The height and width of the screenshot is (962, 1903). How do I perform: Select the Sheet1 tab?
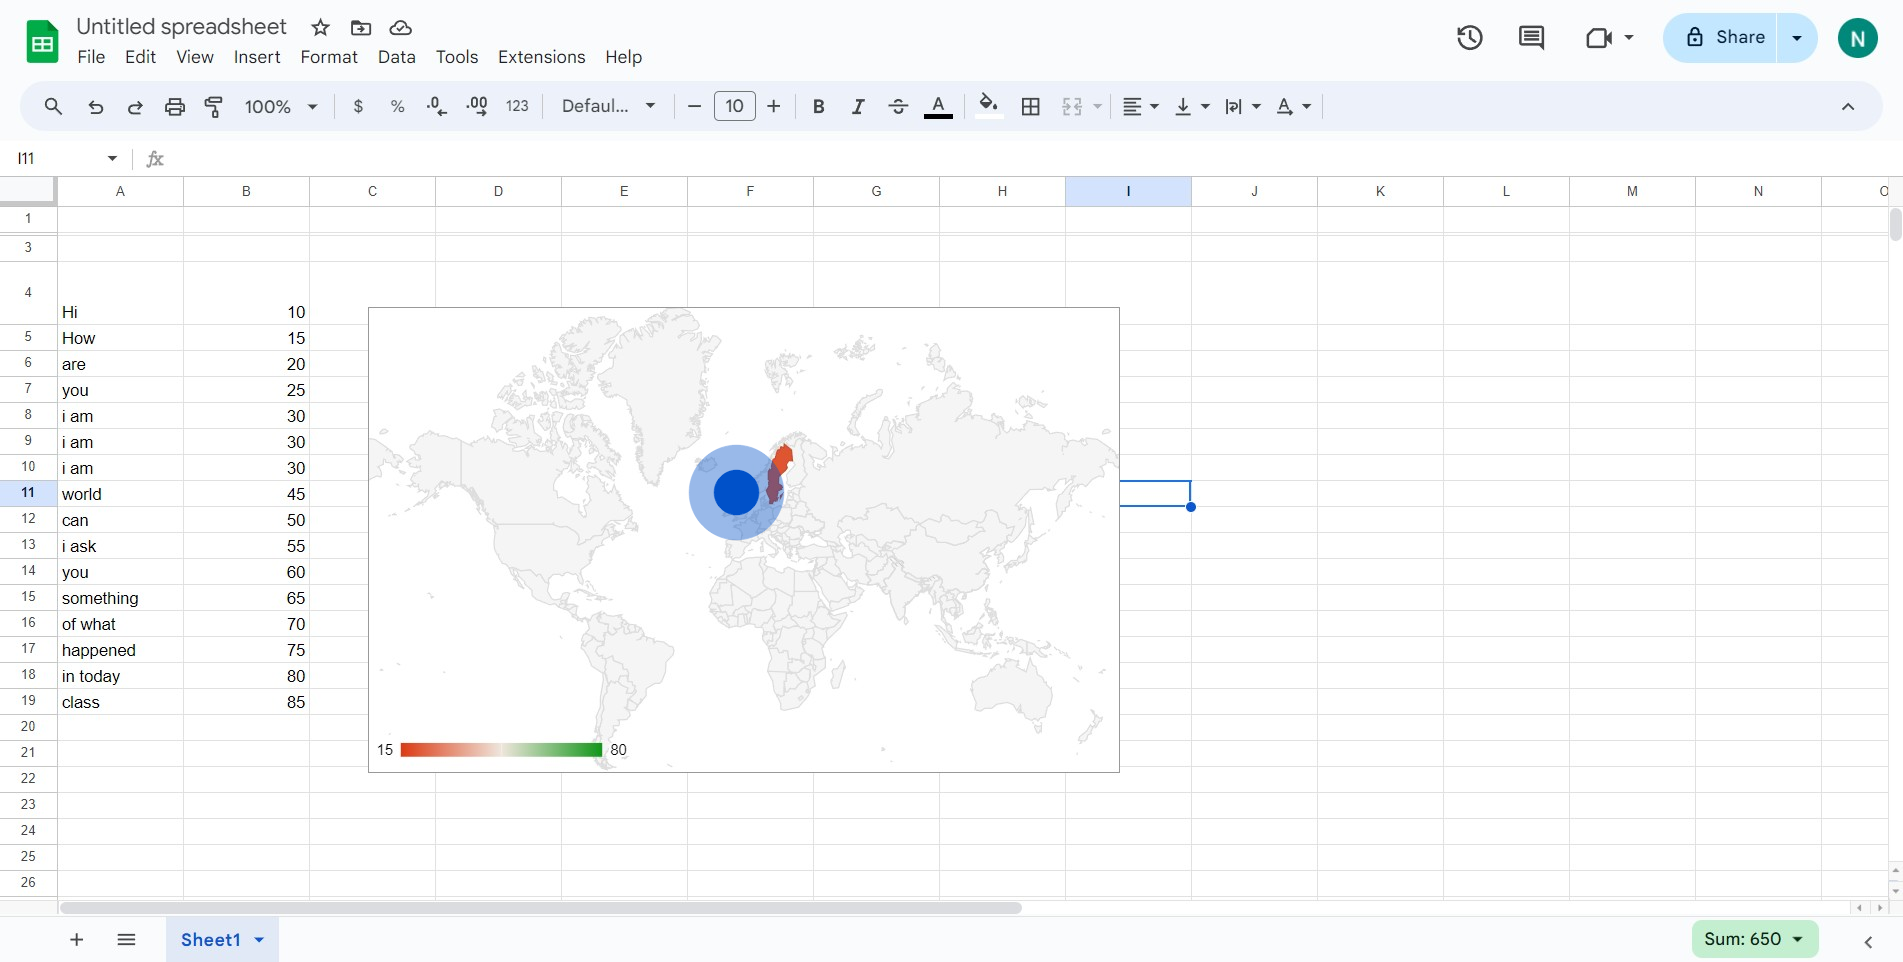(211, 939)
